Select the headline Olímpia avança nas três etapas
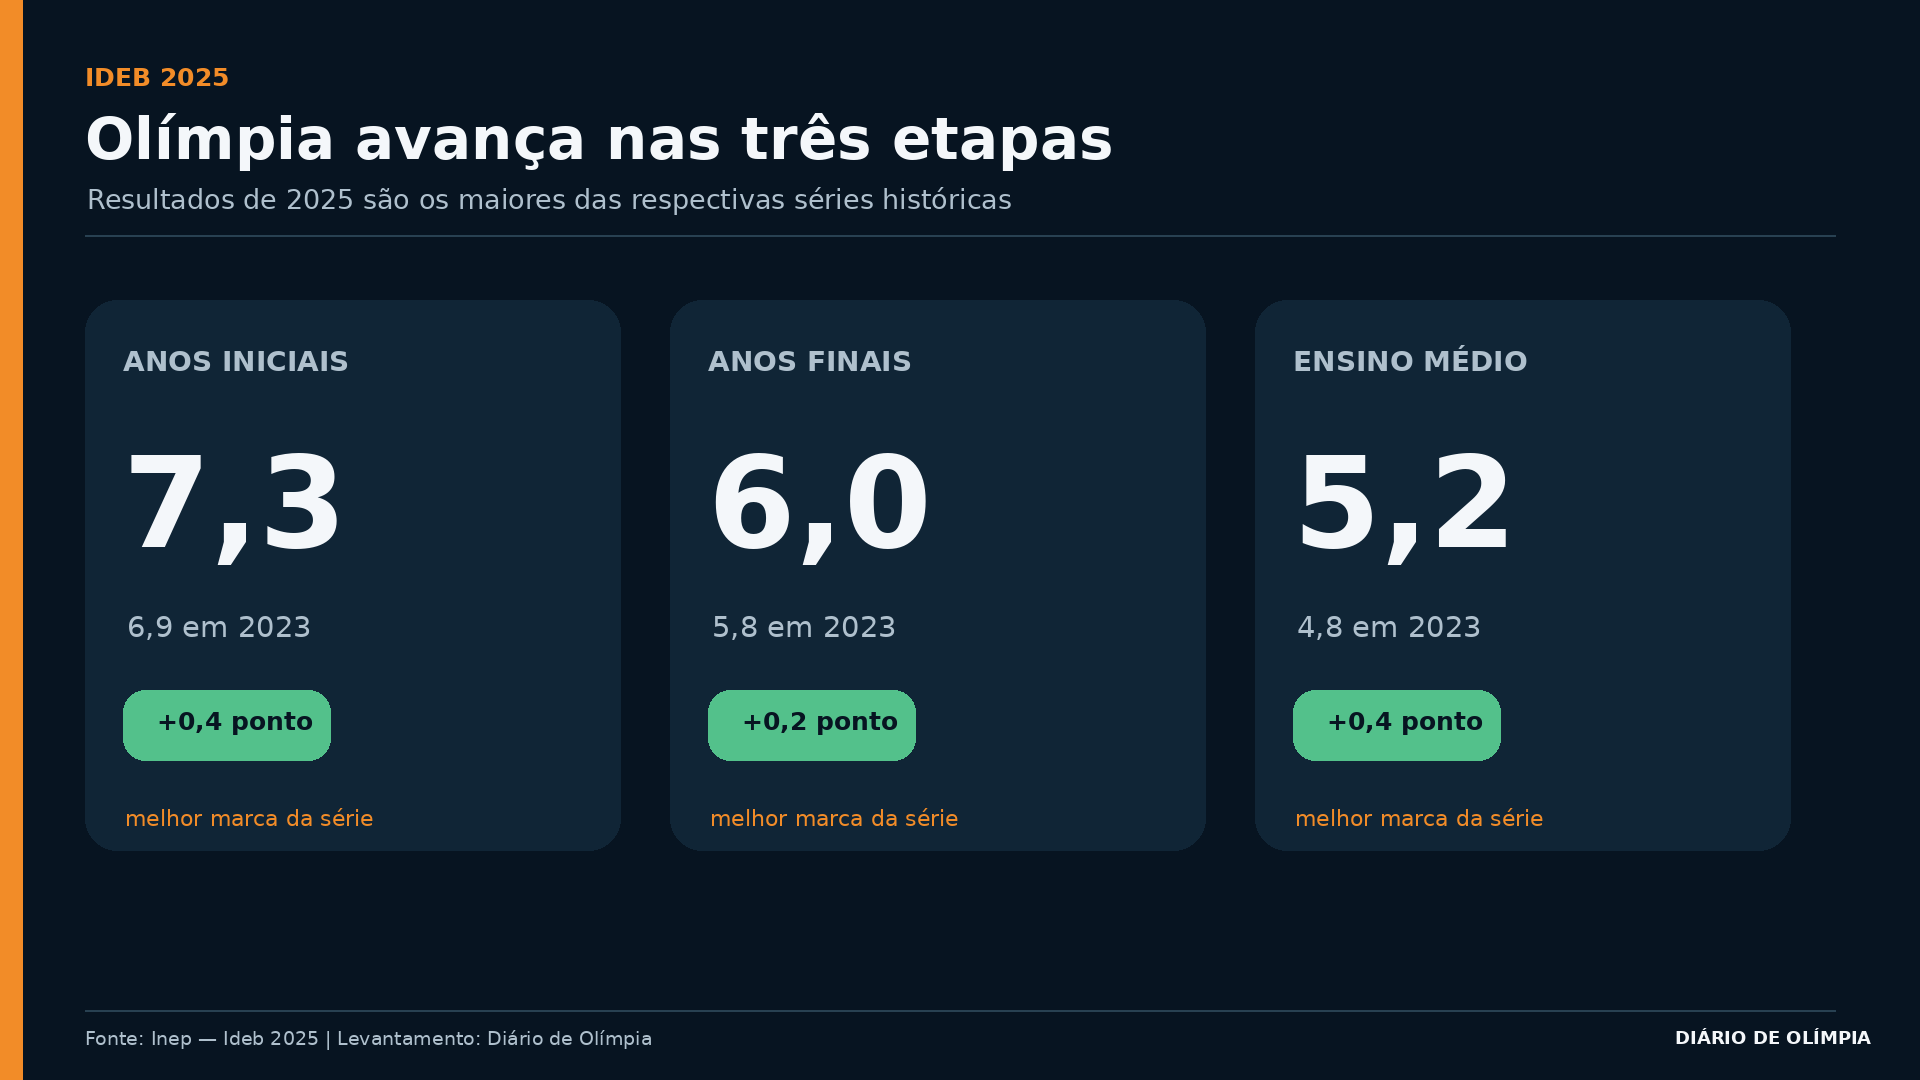 599,139
